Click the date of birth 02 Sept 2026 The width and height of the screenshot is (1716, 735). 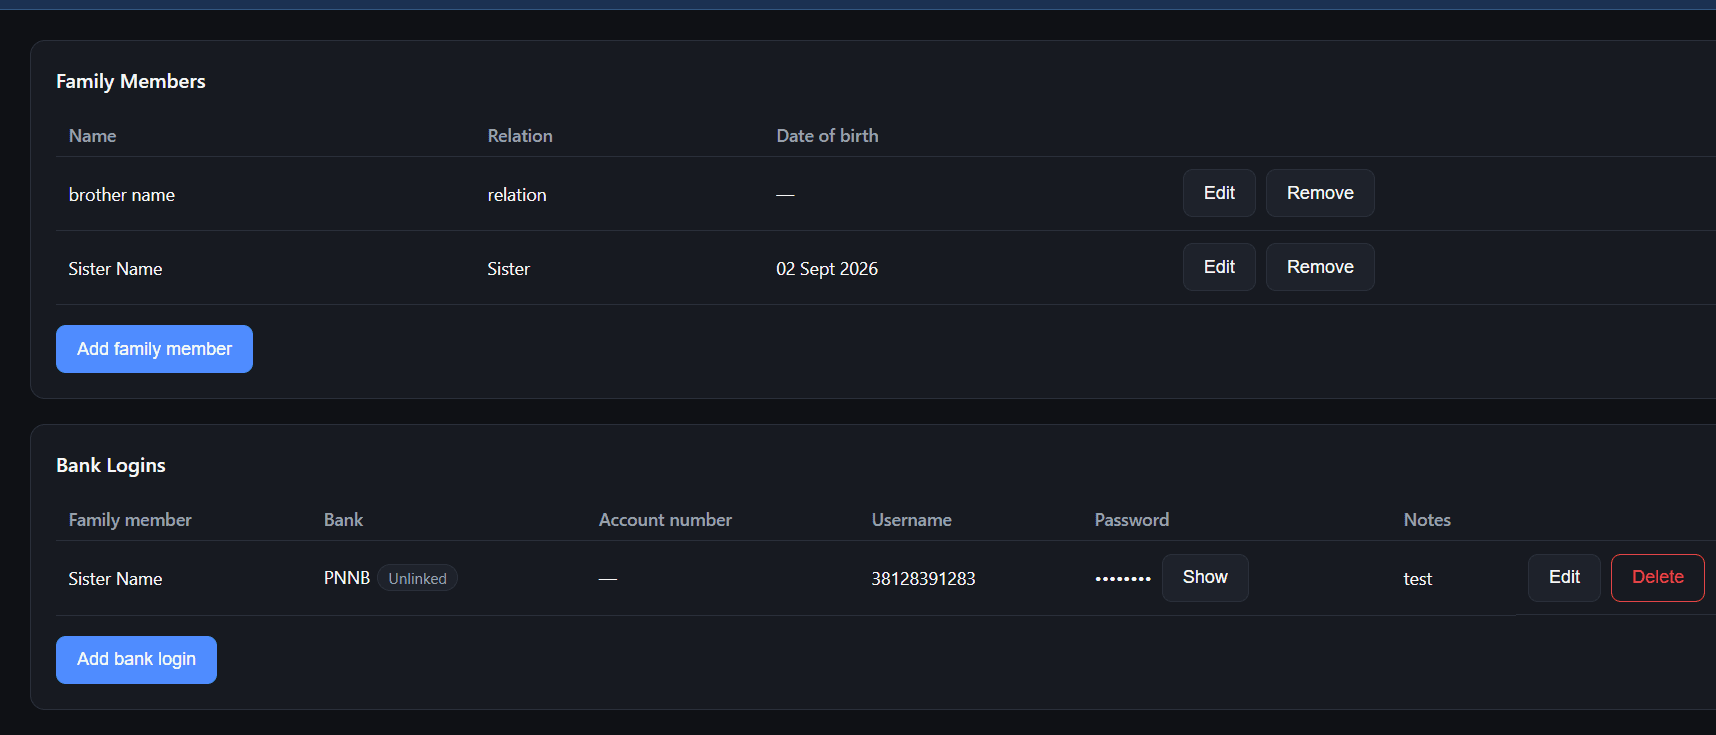pyautogui.click(x=827, y=269)
